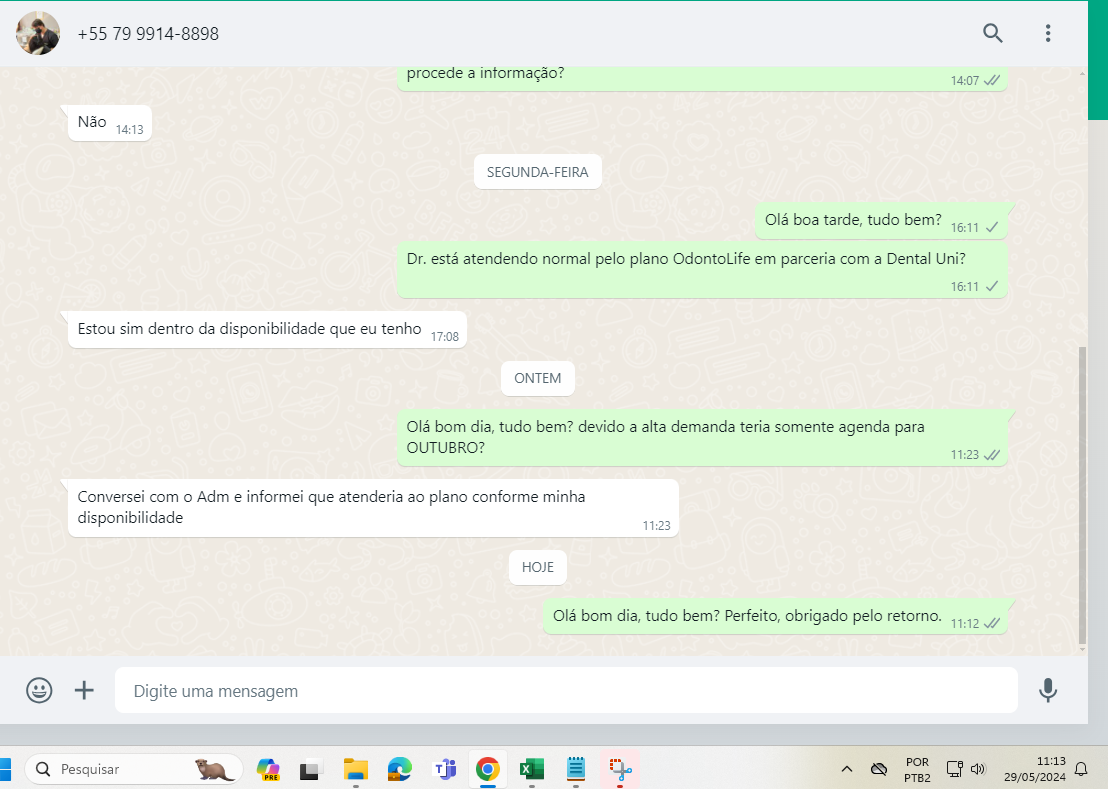Click the volume speaker tray icon
This screenshot has width=1108, height=789.
coord(977,769)
